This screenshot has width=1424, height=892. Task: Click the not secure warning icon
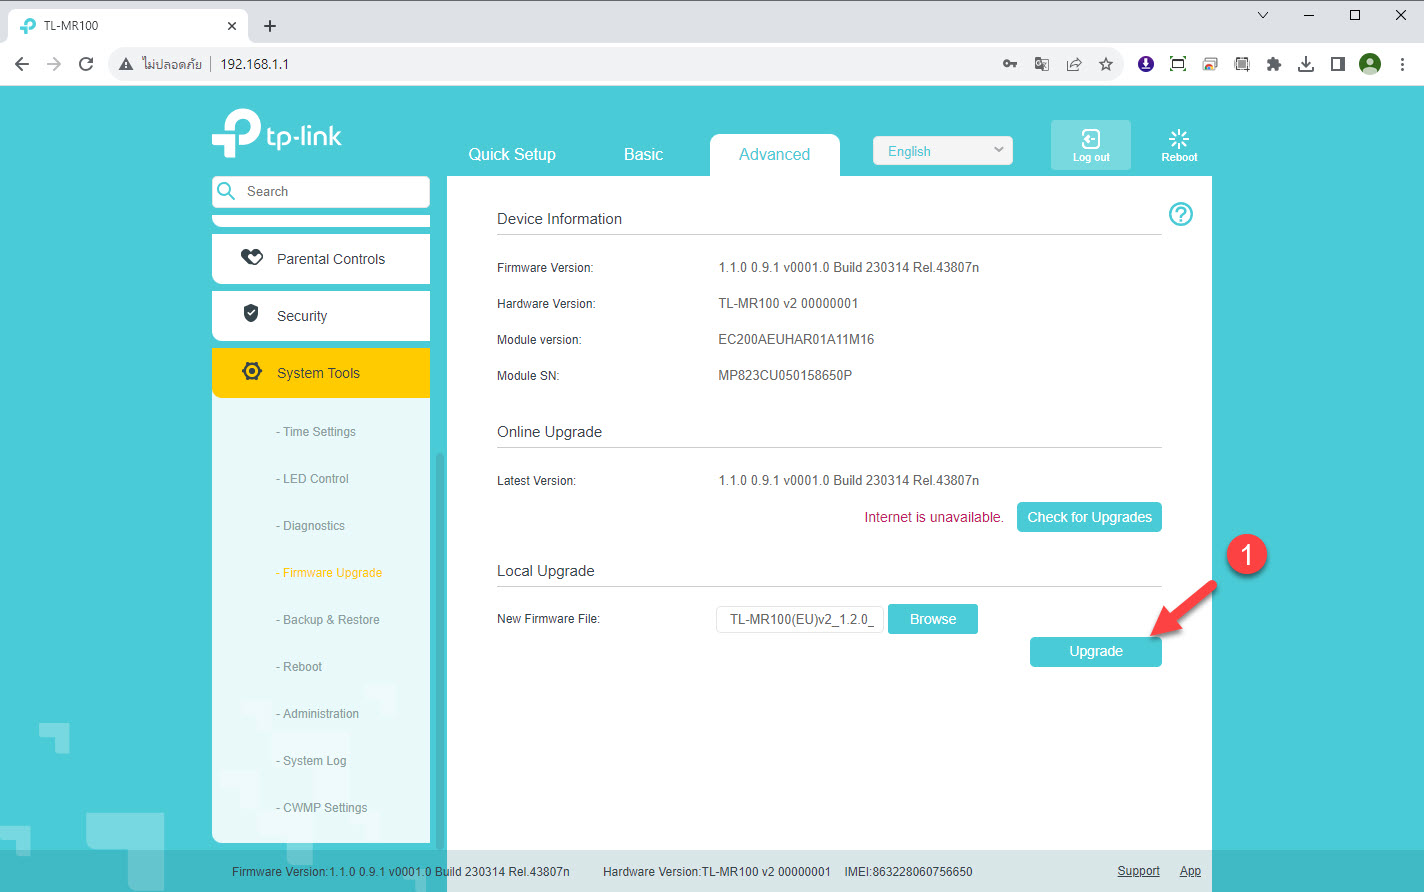pos(125,64)
